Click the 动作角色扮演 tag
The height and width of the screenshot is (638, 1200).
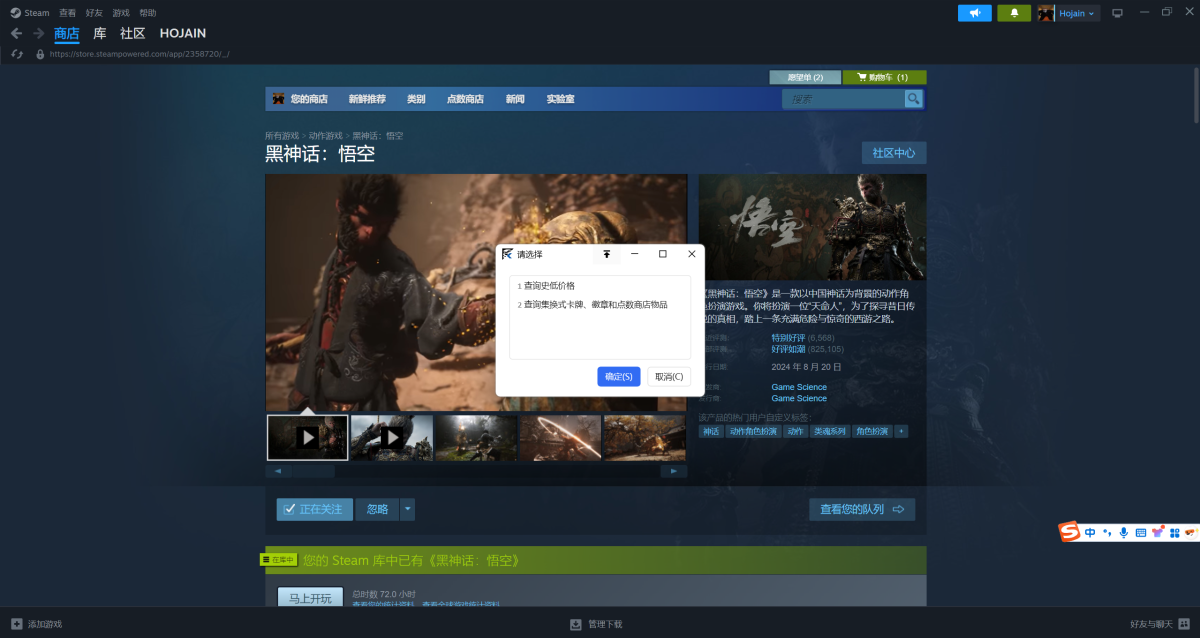tap(752, 431)
